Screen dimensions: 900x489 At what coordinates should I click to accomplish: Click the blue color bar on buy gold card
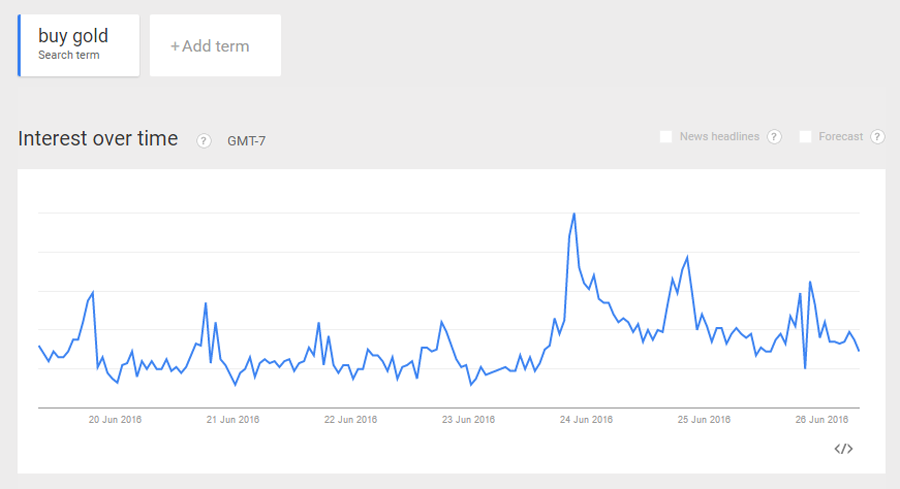19,45
